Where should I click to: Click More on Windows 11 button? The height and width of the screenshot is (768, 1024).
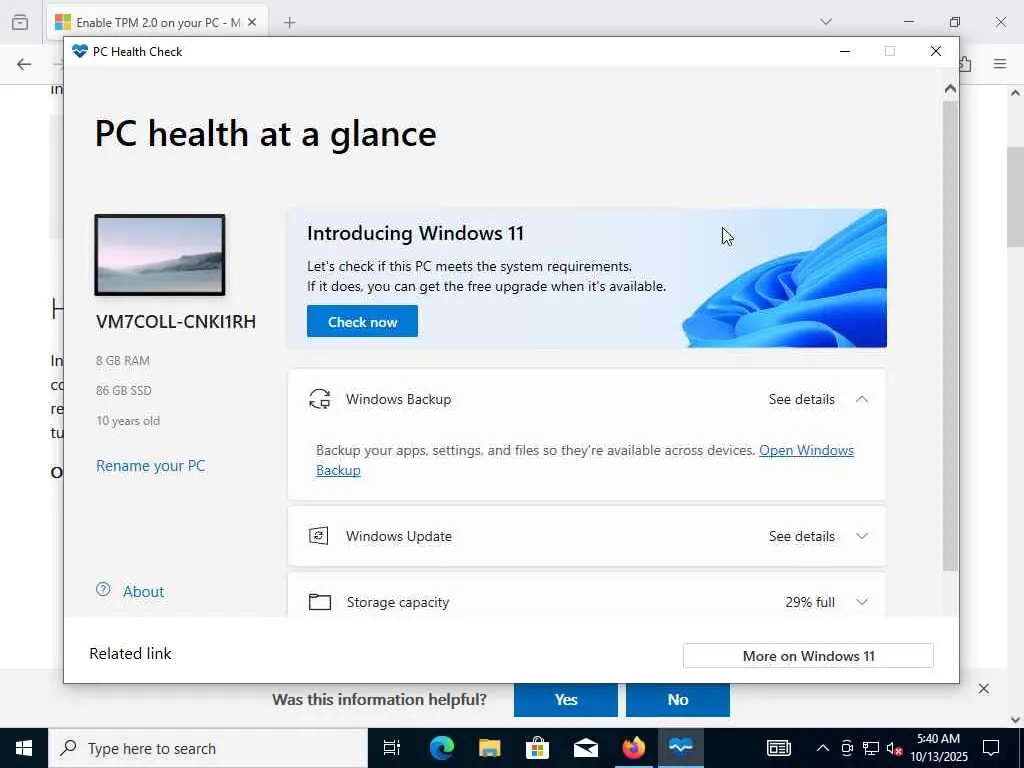808,656
